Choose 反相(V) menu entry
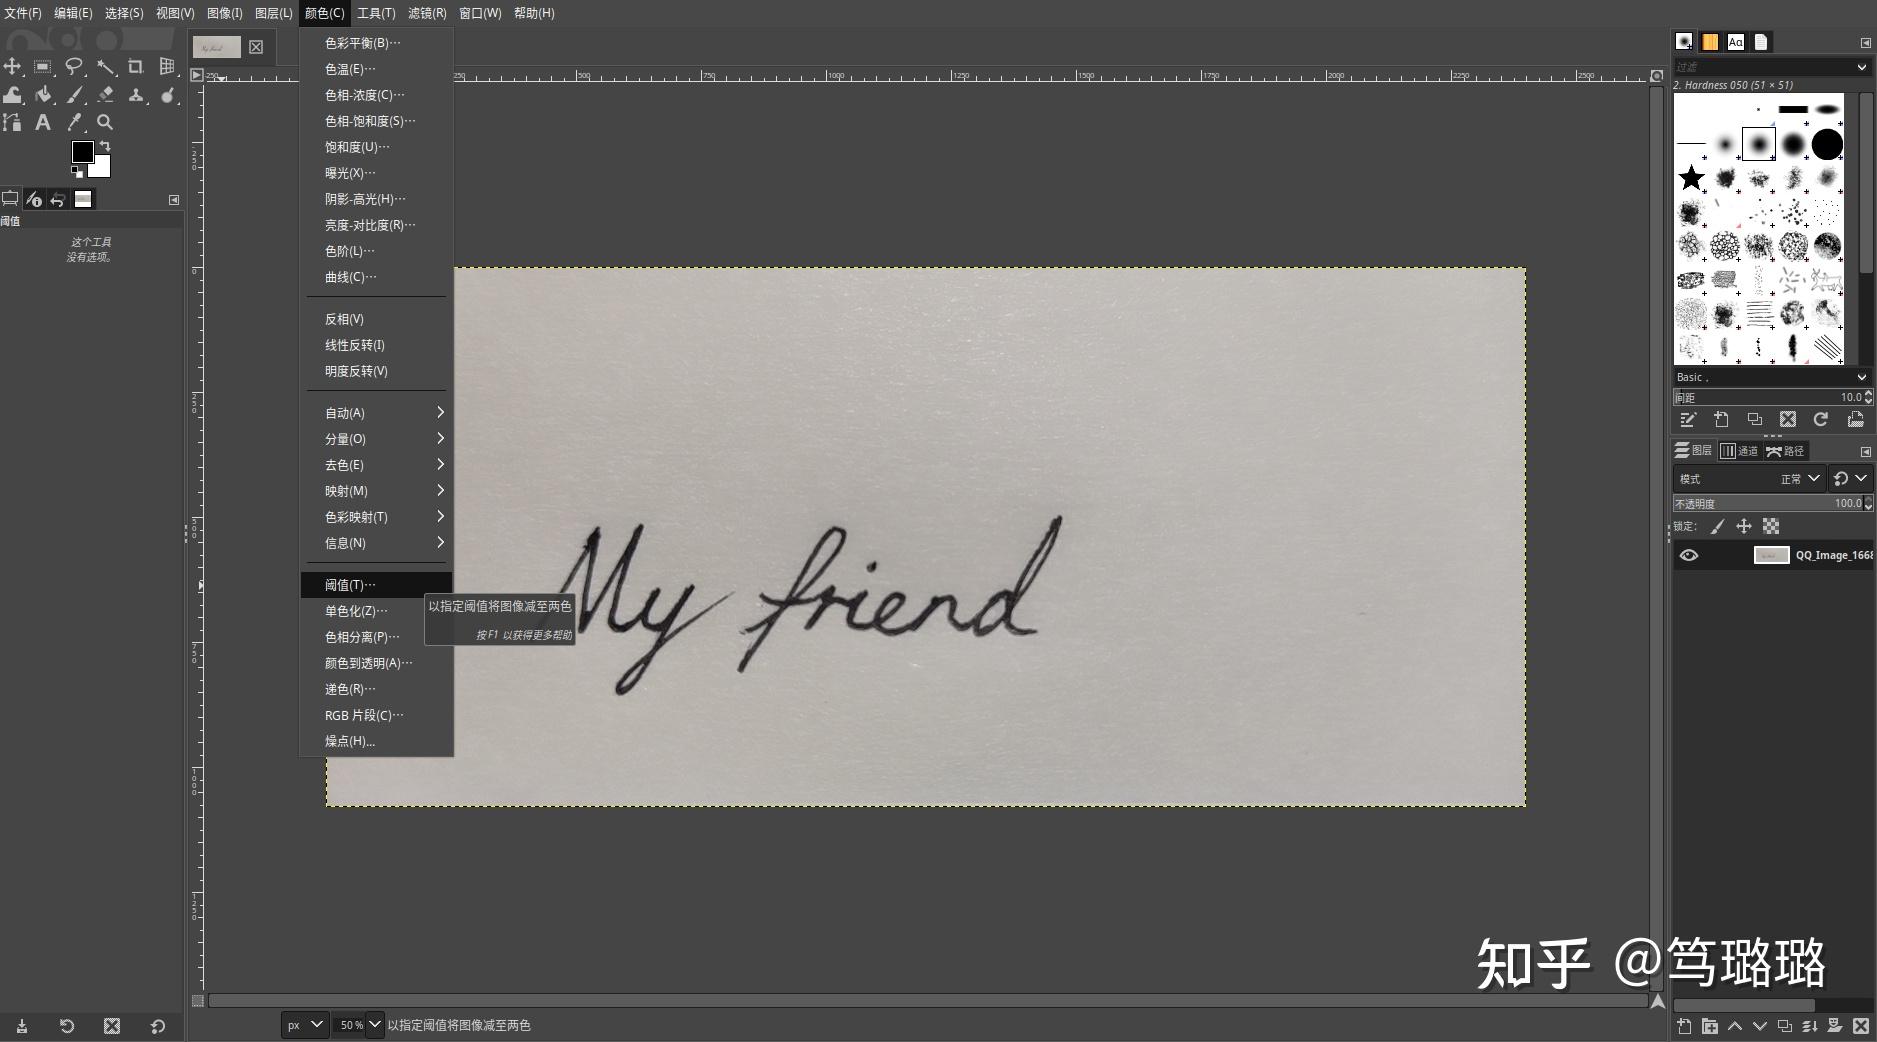1877x1042 pixels. pyautogui.click(x=376, y=319)
